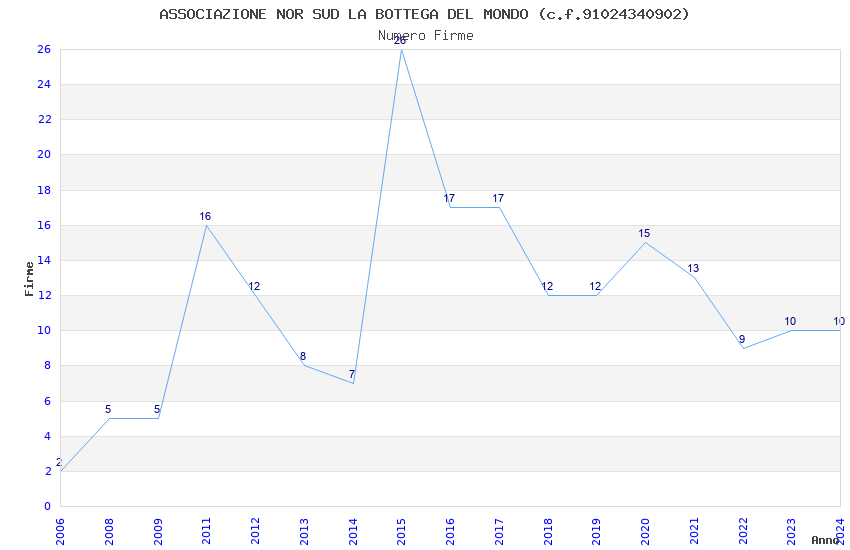Click the y-axis tick value 24

click(x=44, y=84)
